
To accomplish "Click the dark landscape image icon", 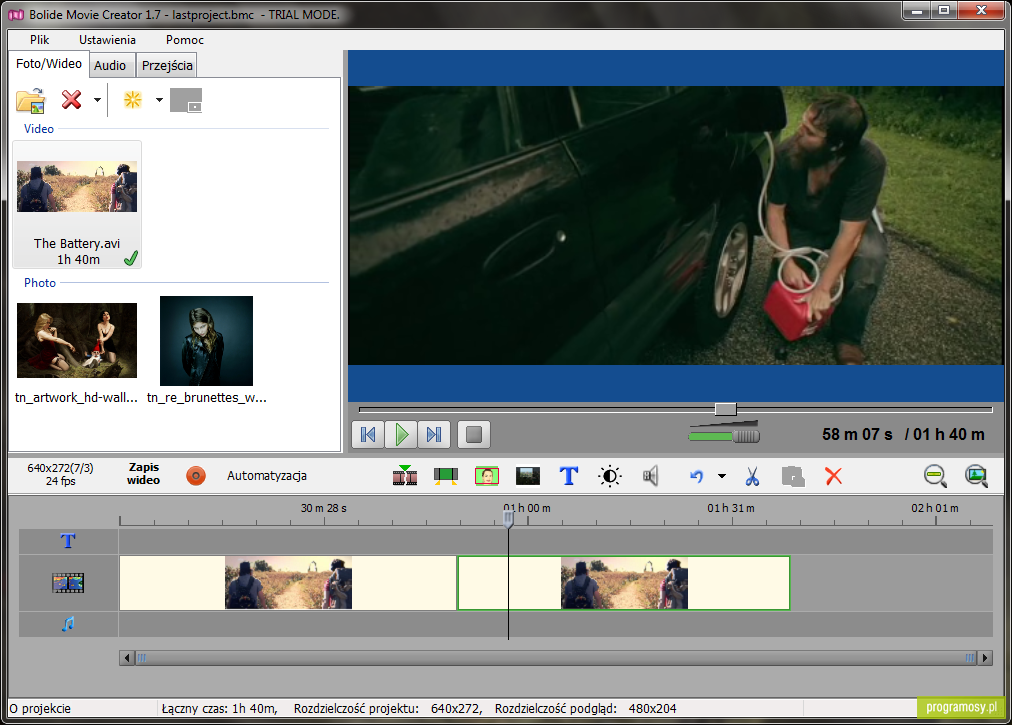I will point(528,476).
